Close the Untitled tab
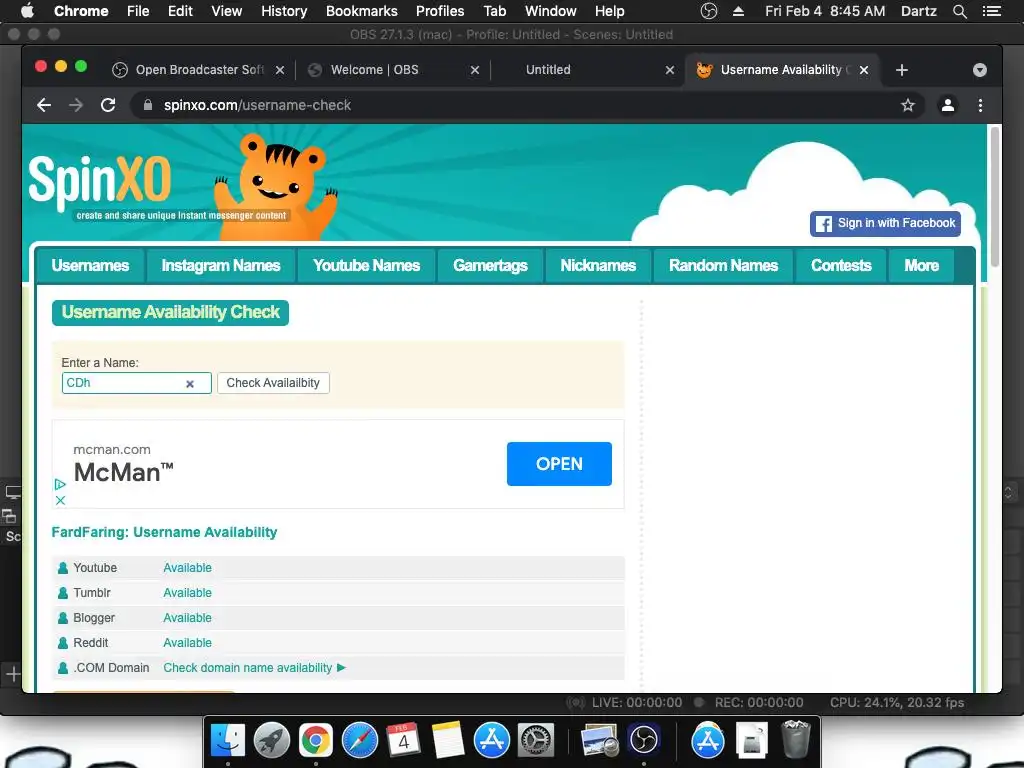This screenshot has height=768, width=1024. (x=669, y=70)
